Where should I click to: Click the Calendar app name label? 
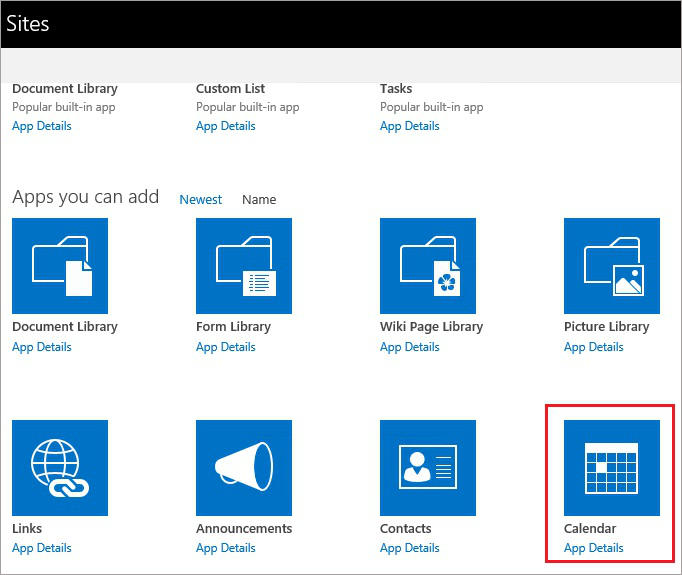pos(590,528)
